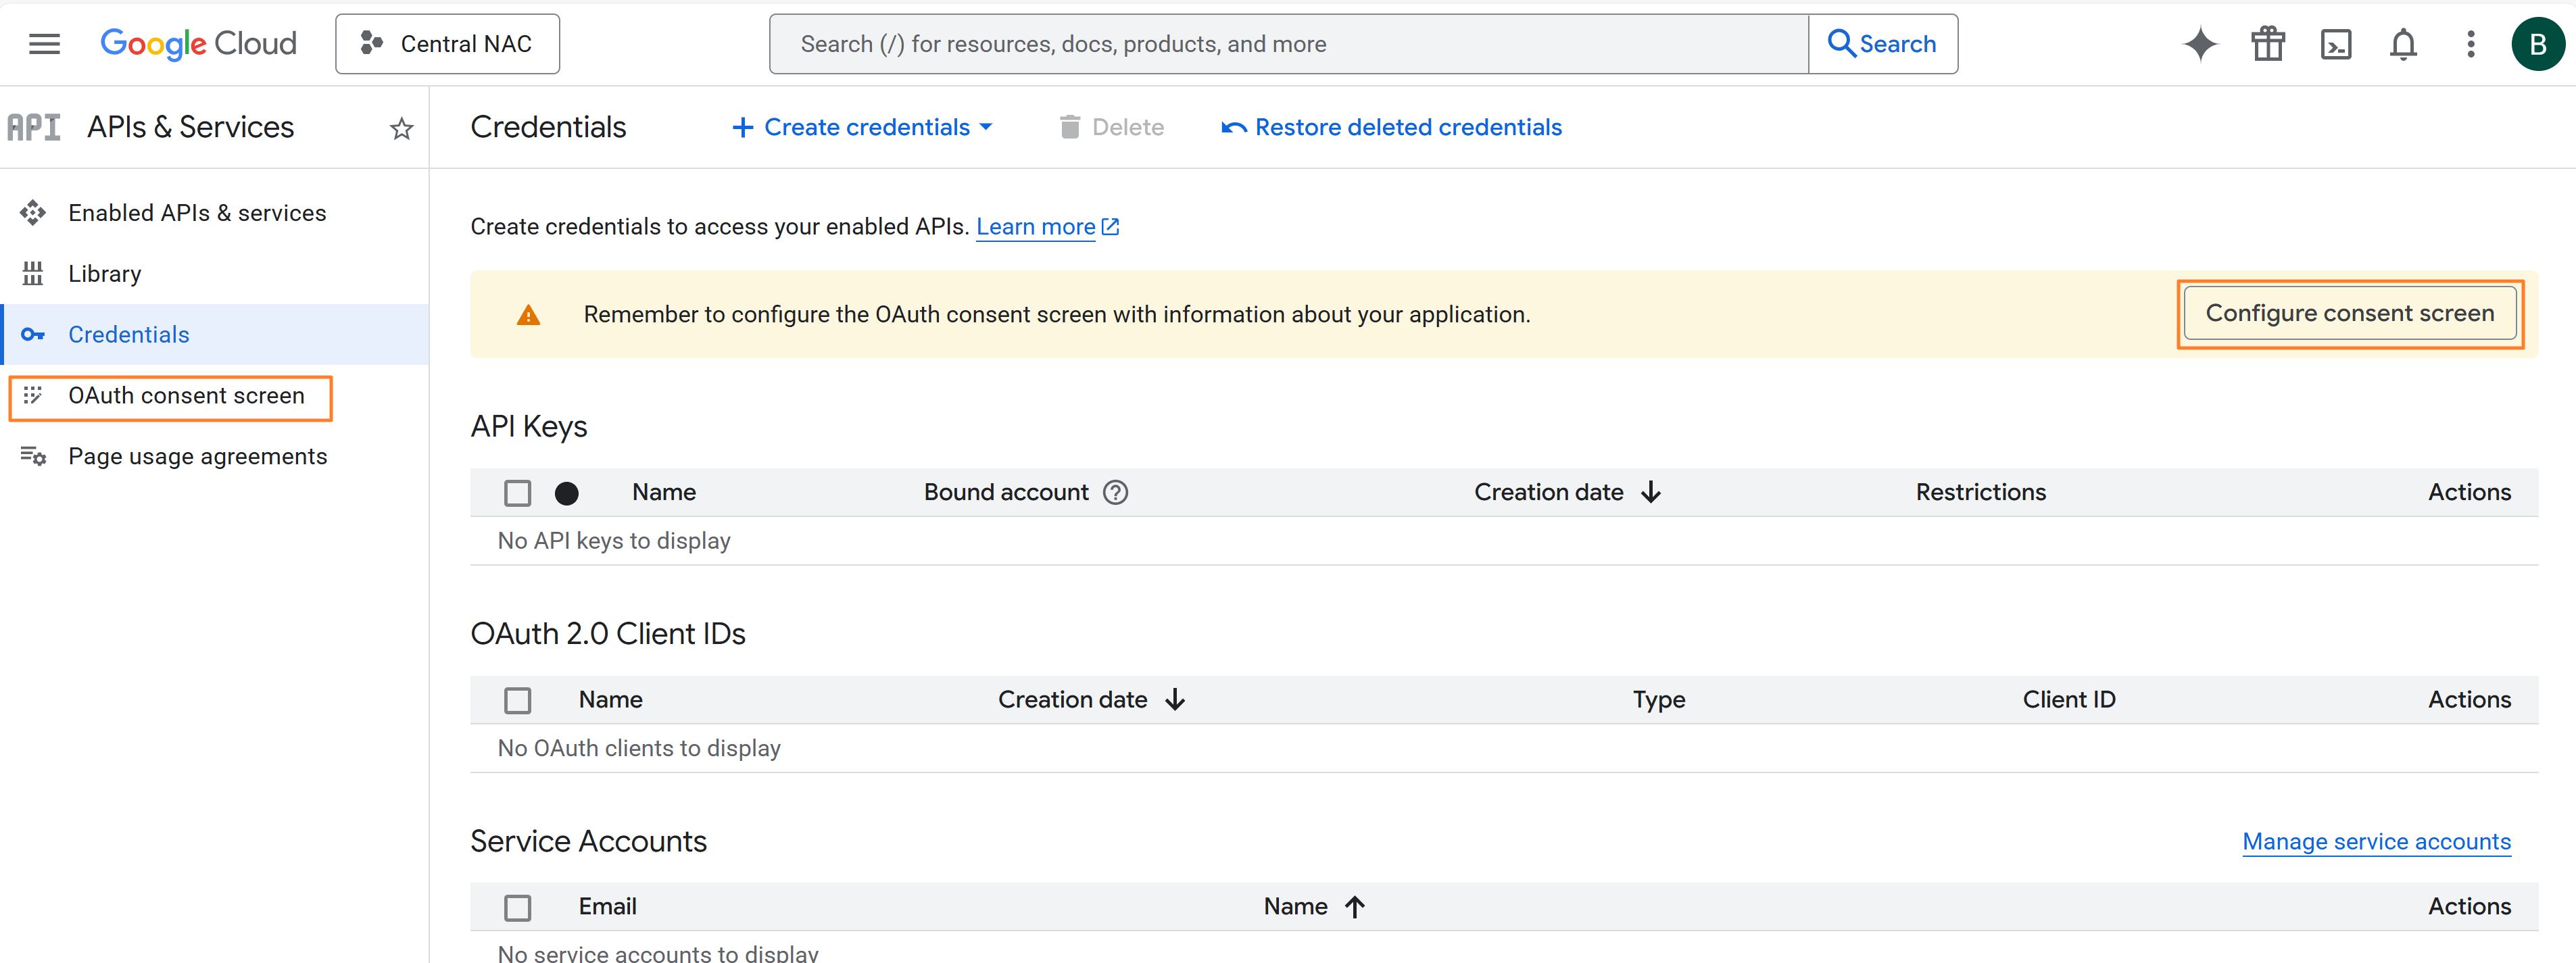Click the Delete credentials button
The height and width of the screenshot is (963, 2576).
pos(1111,127)
